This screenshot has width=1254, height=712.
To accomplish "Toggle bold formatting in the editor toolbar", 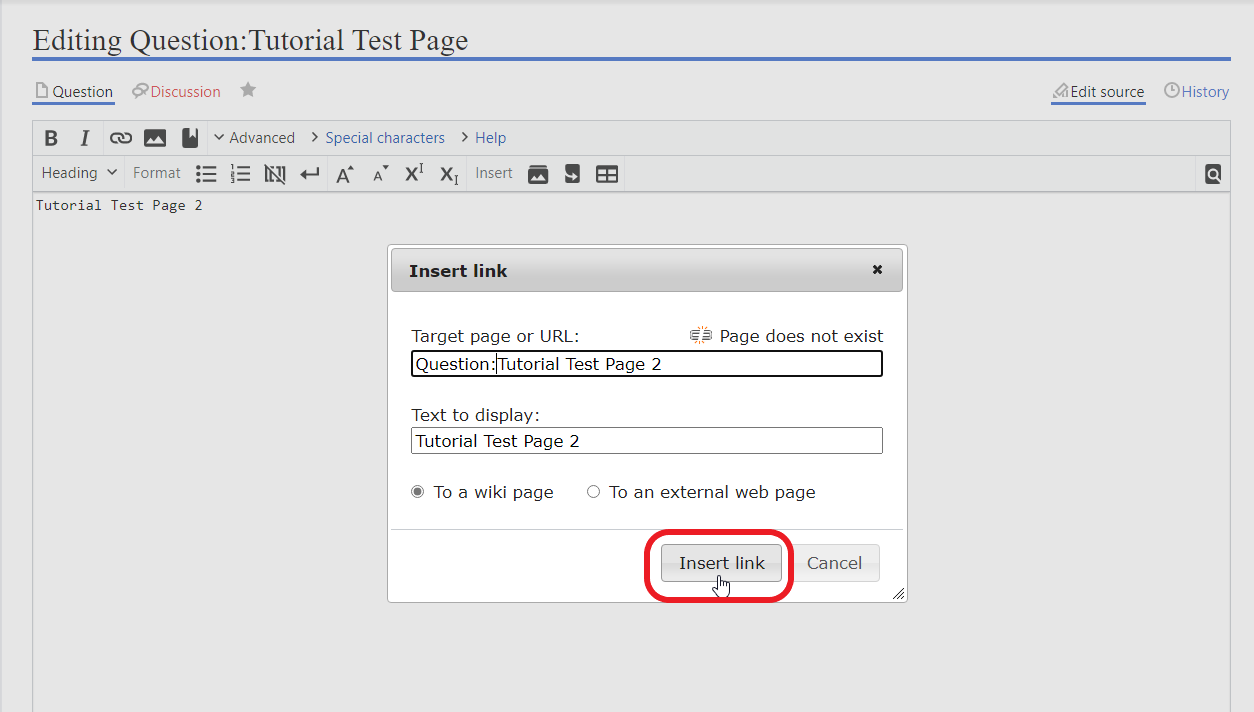I will click(52, 138).
